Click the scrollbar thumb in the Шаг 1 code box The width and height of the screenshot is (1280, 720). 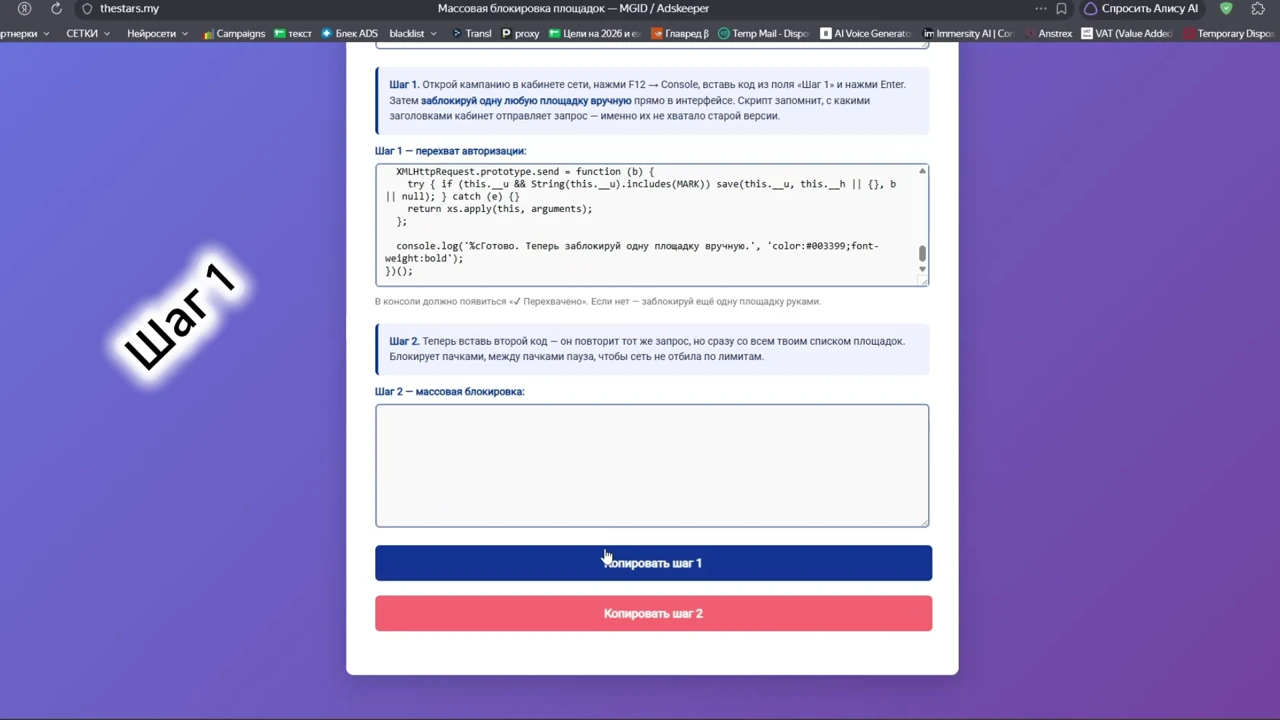922,254
